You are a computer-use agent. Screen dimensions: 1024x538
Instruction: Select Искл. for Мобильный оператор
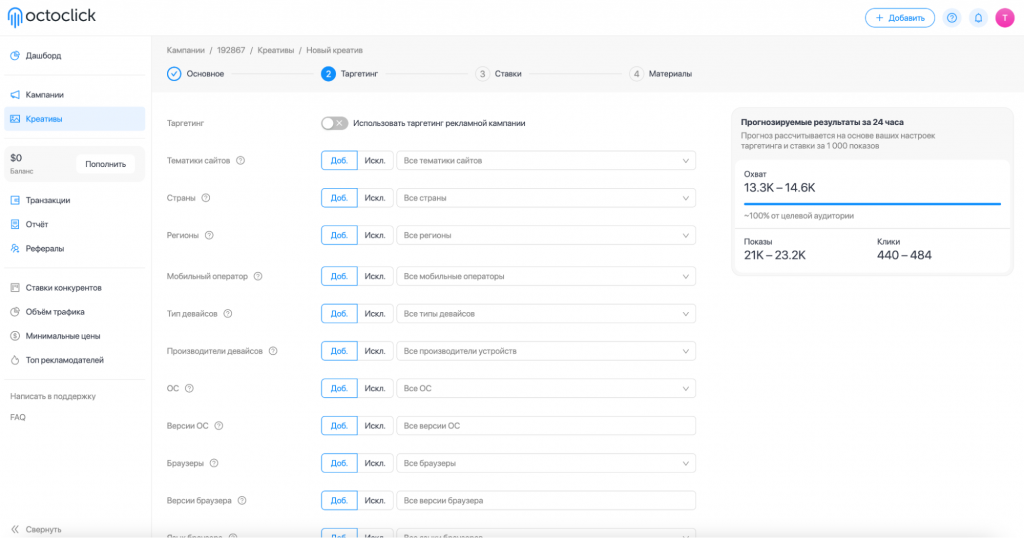click(x=375, y=276)
